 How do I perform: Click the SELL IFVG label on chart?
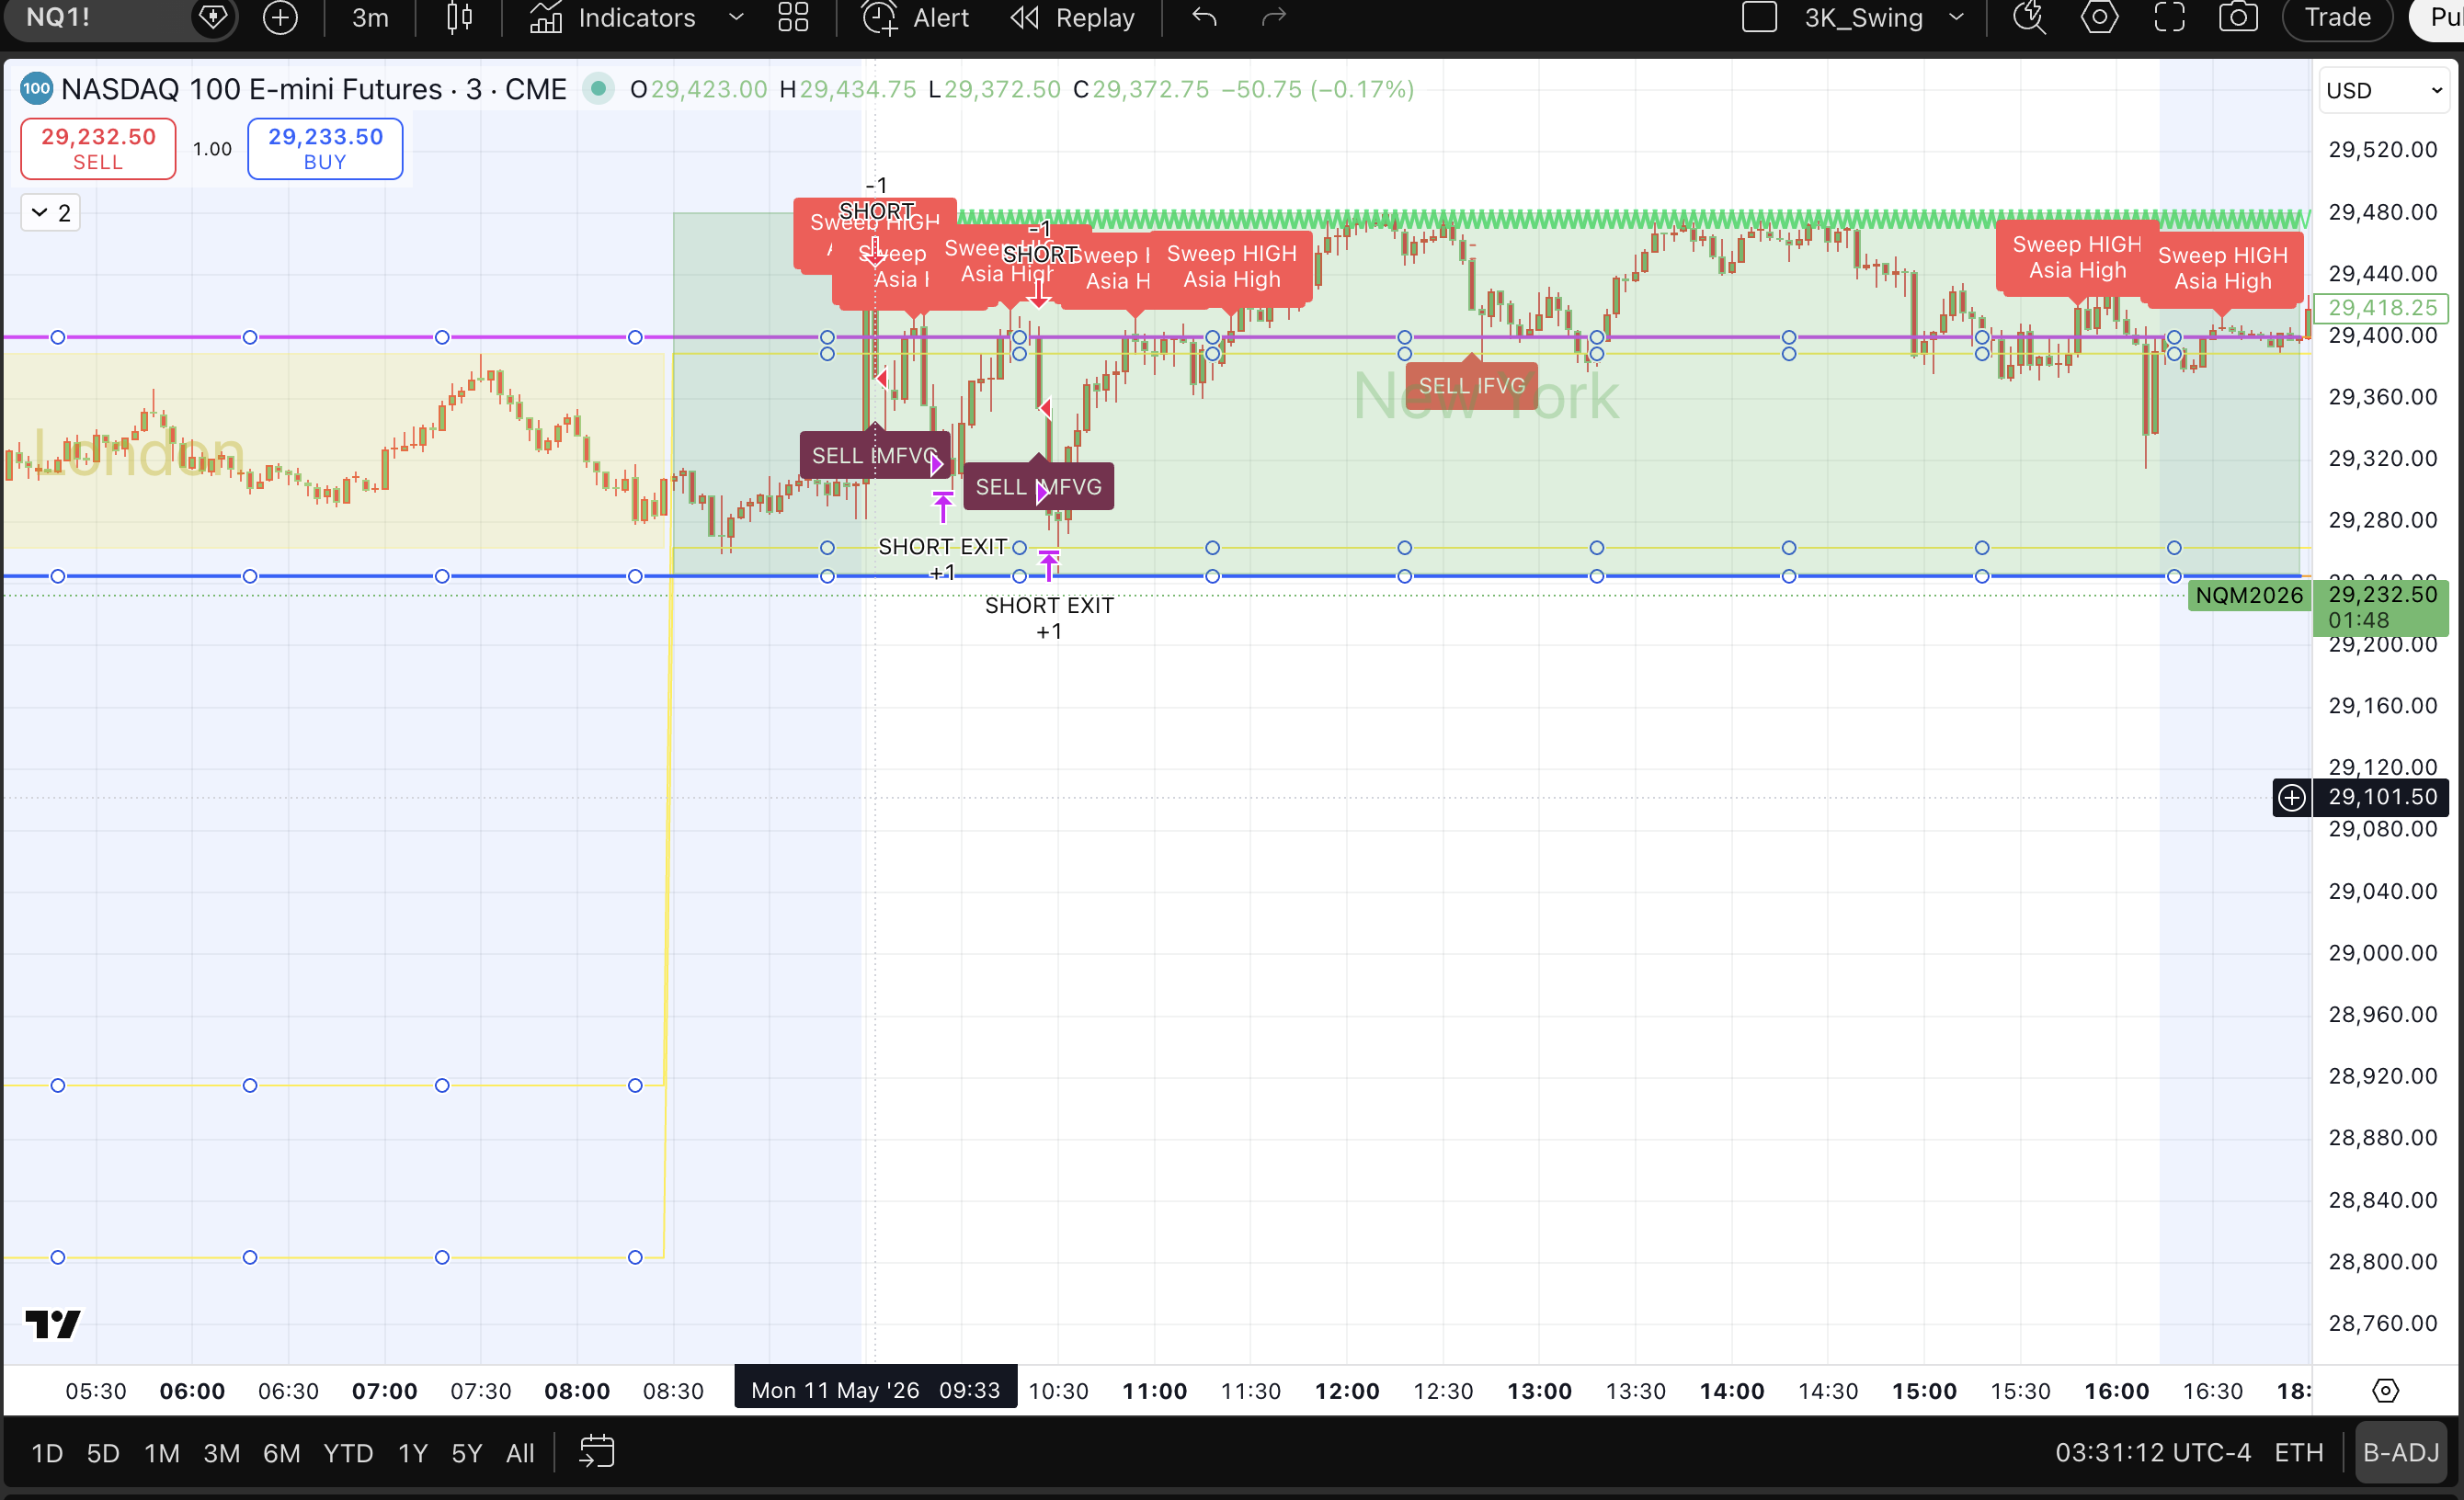(1472, 385)
